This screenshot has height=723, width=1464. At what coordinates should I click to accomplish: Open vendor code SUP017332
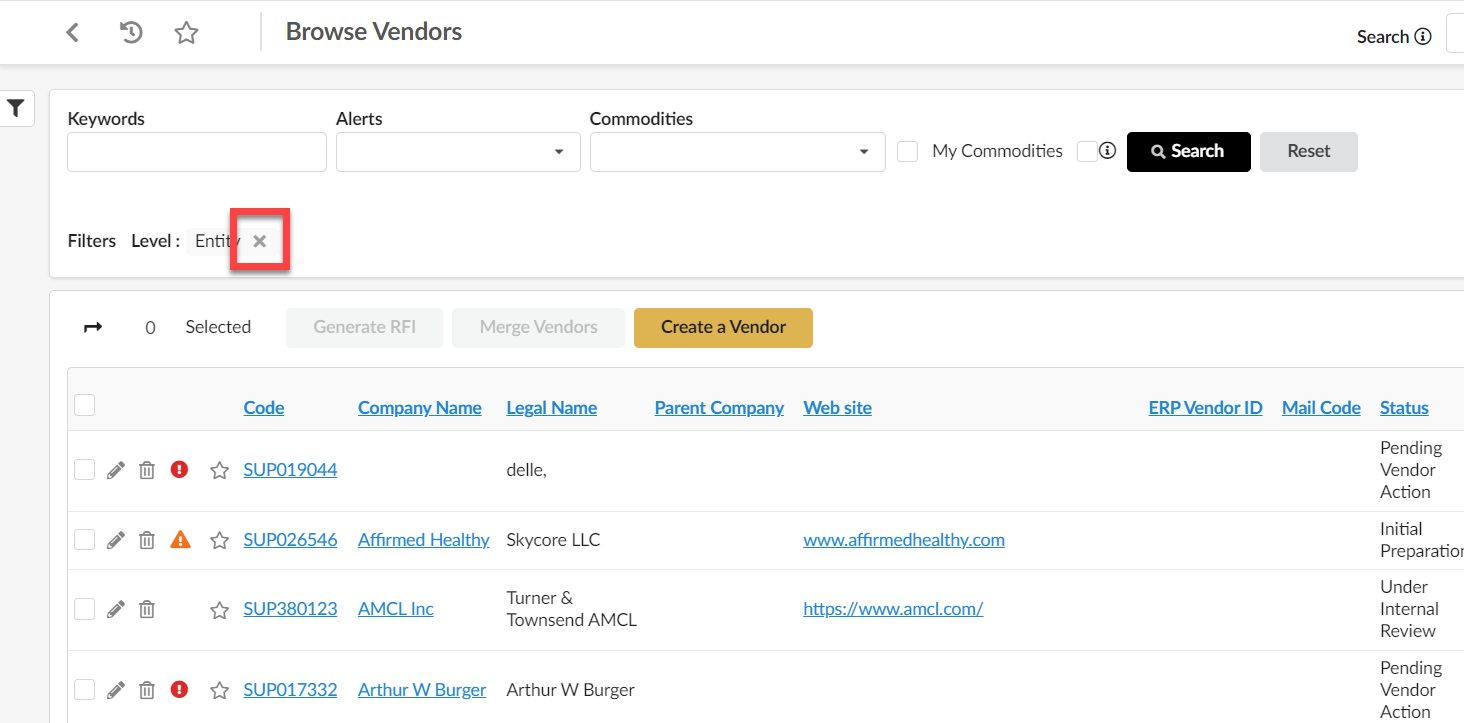[x=290, y=690]
